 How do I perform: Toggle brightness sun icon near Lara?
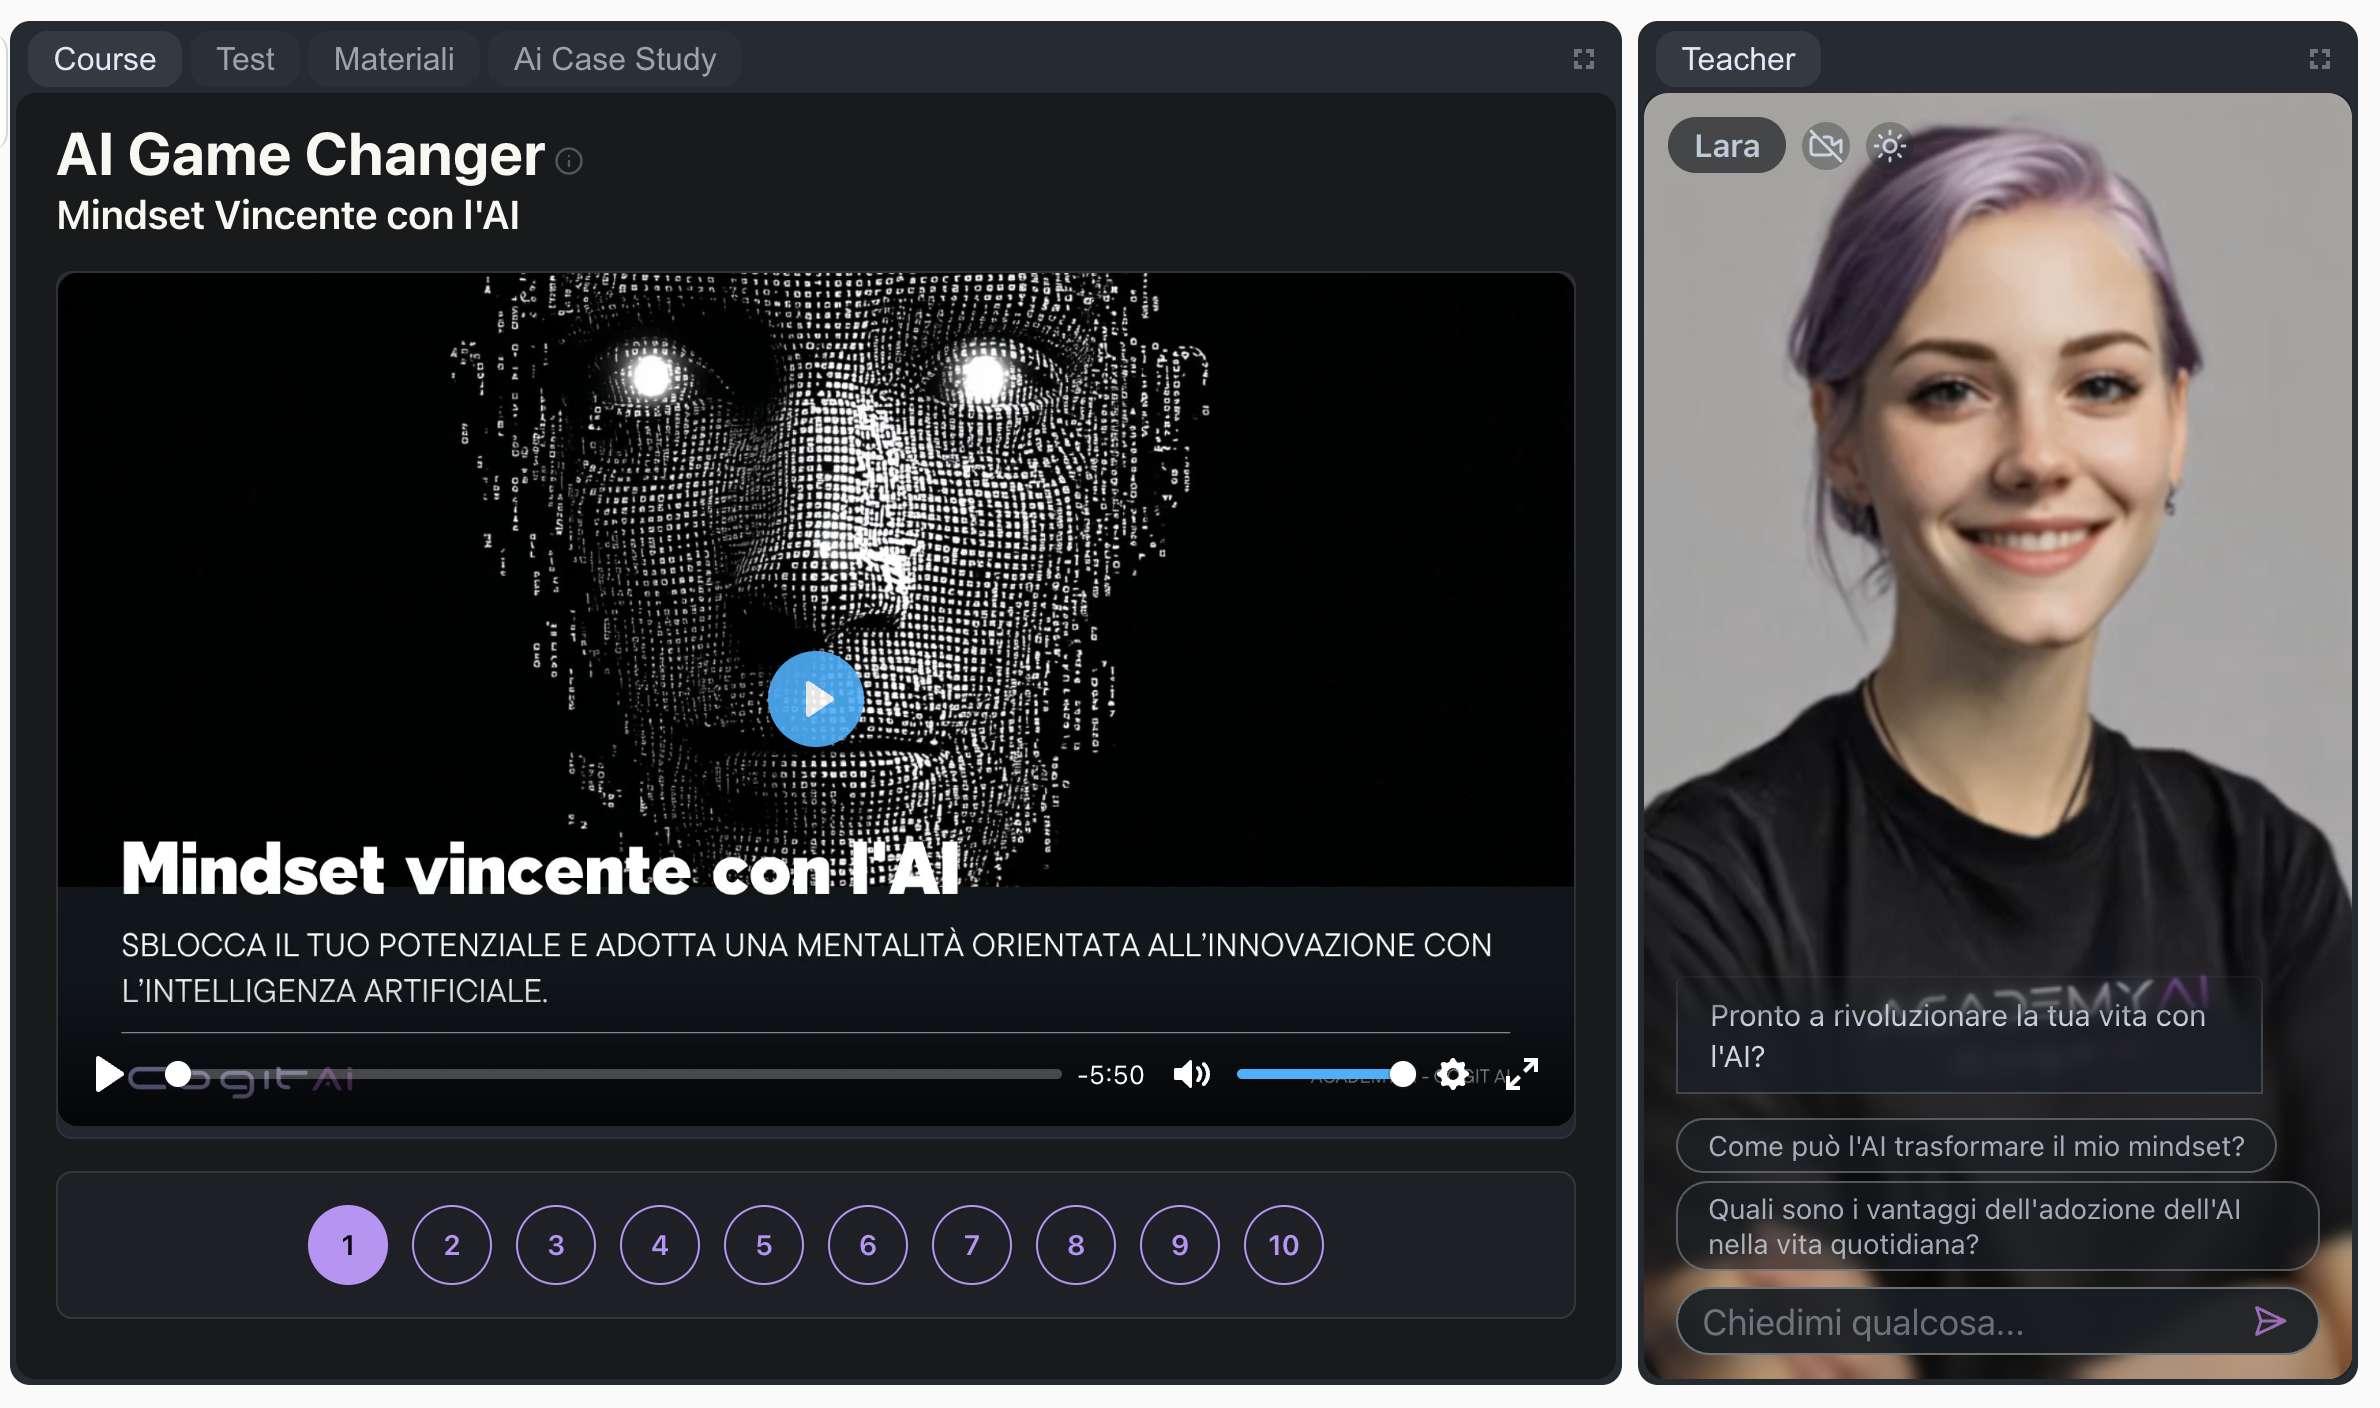click(x=1889, y=147)
